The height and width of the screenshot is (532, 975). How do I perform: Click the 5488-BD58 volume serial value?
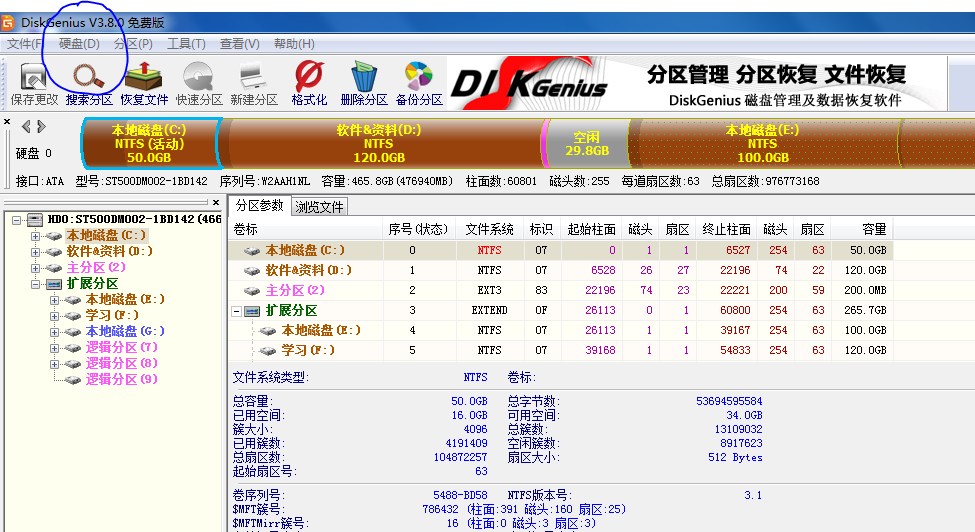click(x=460, y=495)
